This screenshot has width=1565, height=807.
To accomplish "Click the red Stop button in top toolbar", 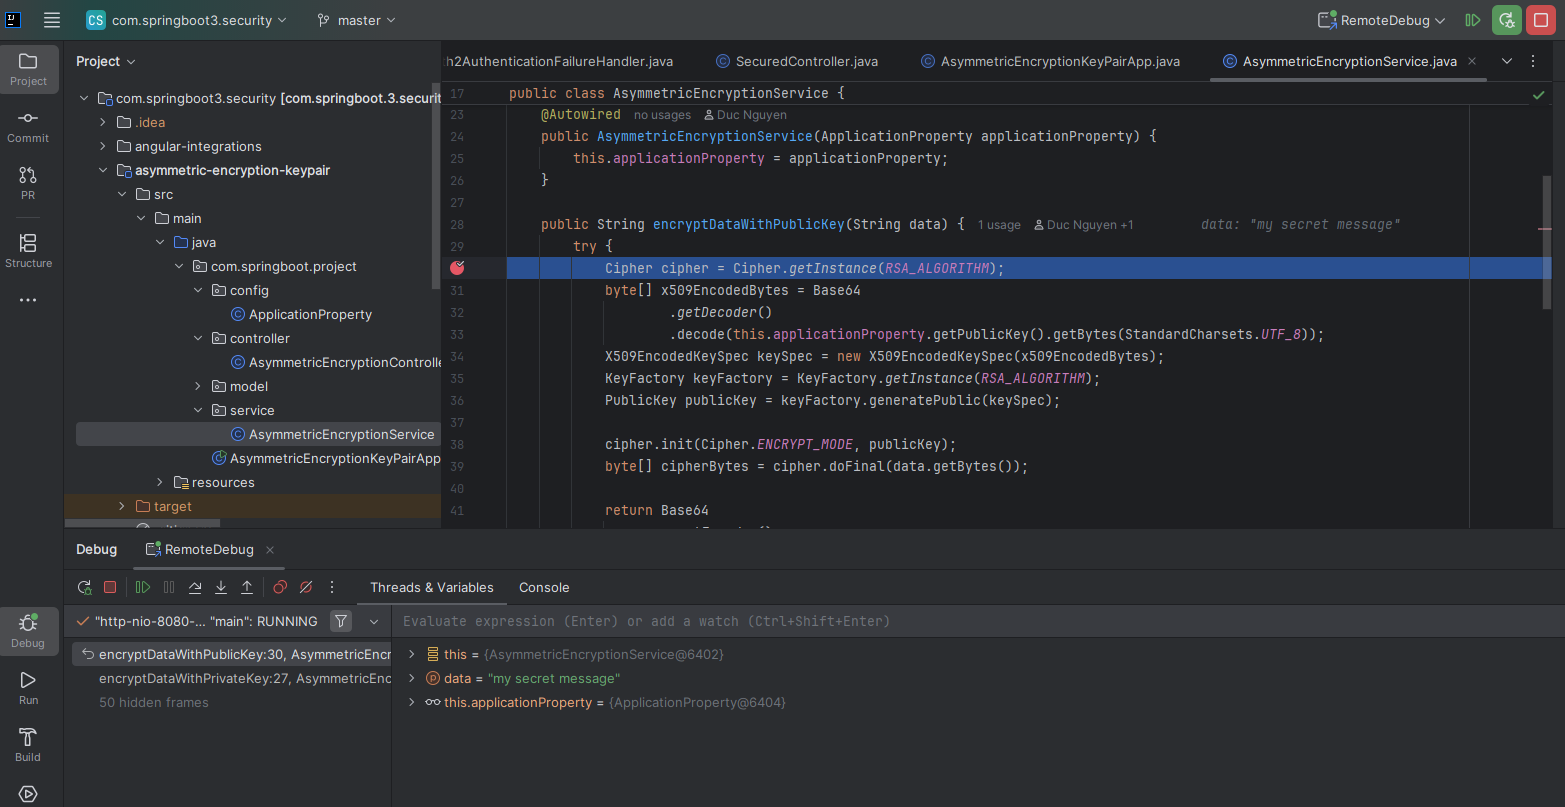I will (1541, 20).
